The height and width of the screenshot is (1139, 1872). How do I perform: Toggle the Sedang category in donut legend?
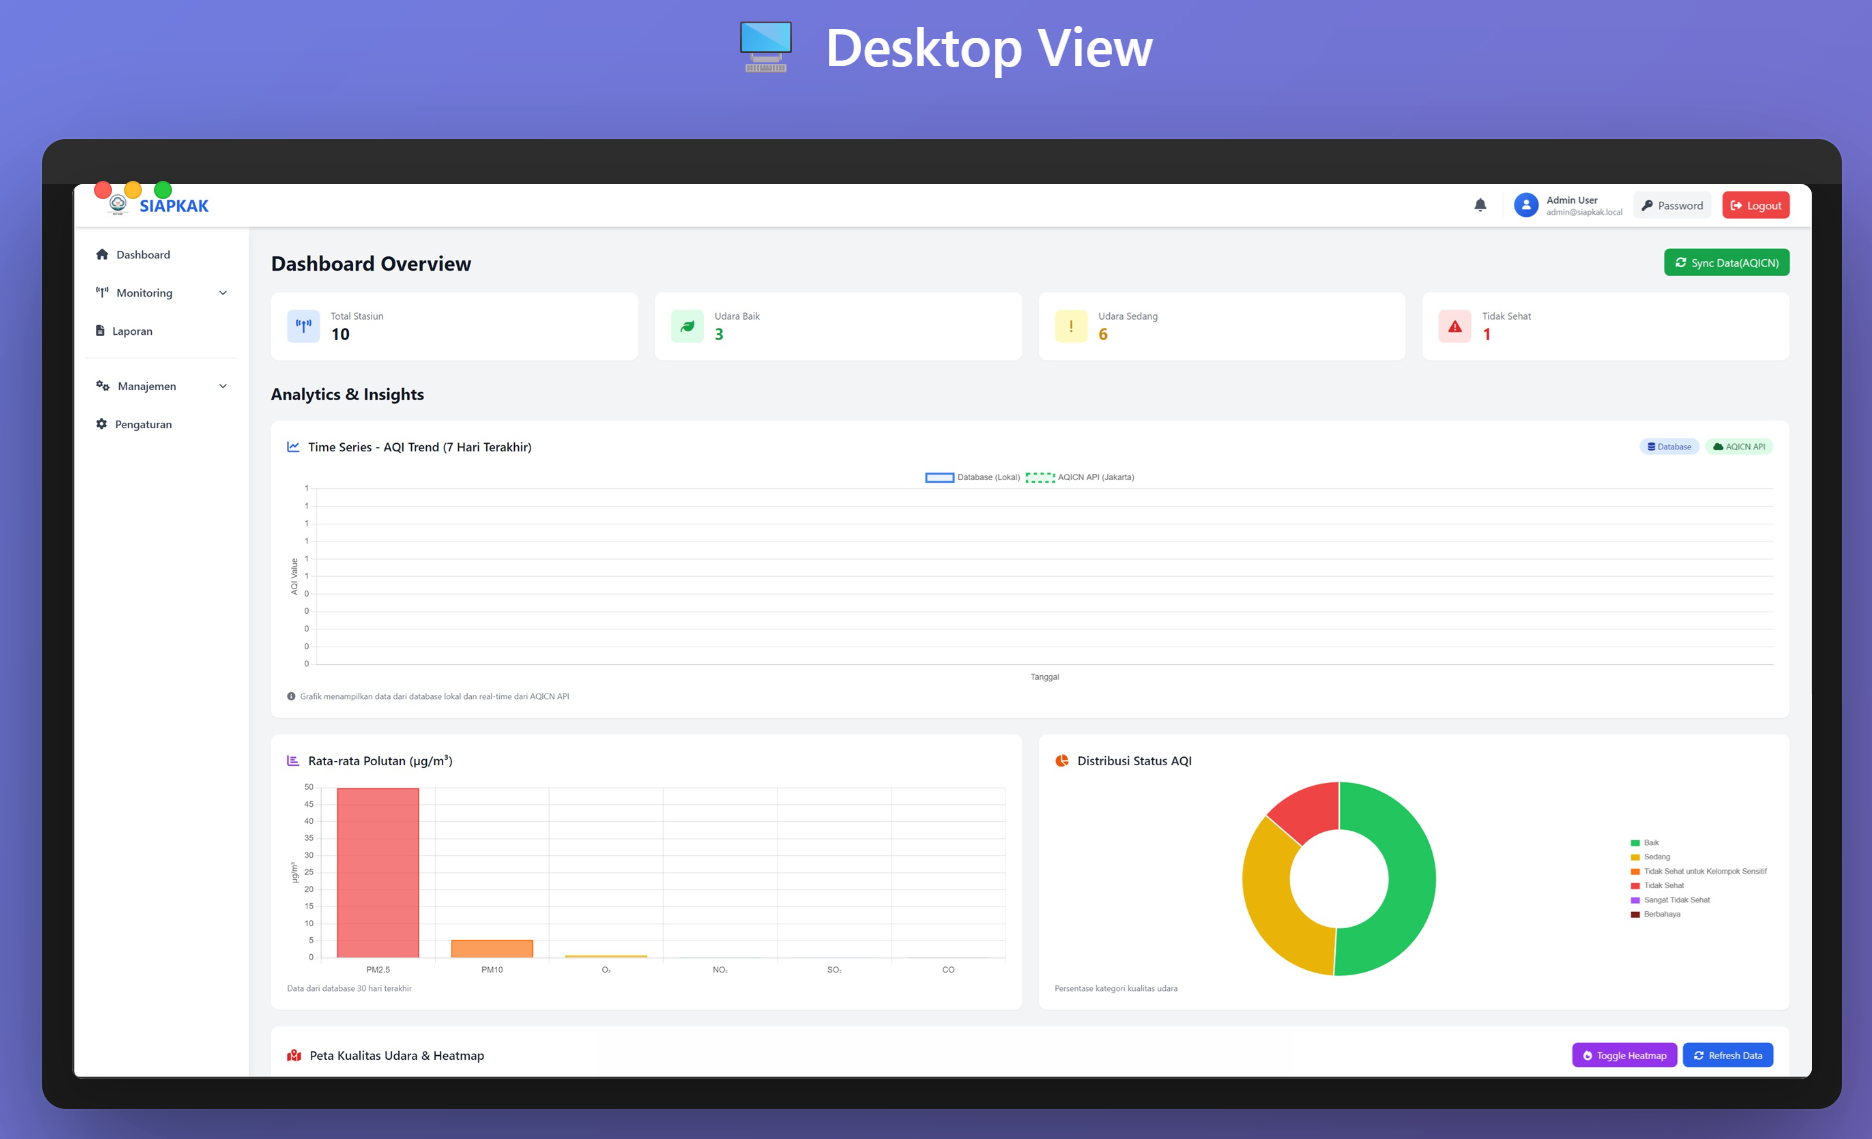coord(1650,857)
